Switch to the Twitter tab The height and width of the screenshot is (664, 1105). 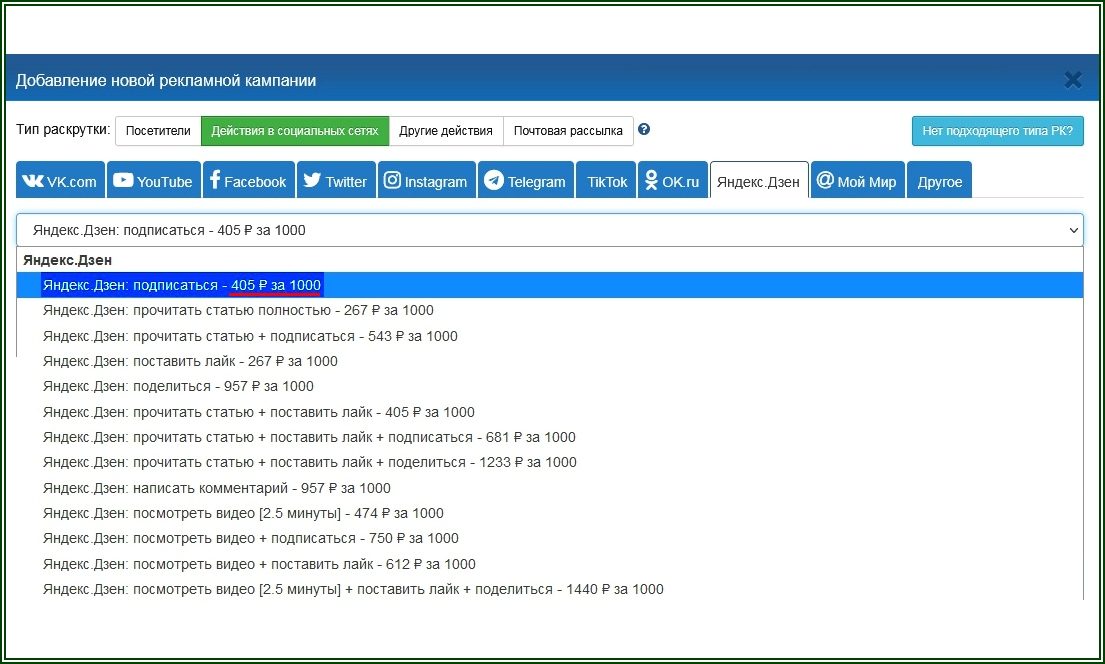[x=336, y=180]
